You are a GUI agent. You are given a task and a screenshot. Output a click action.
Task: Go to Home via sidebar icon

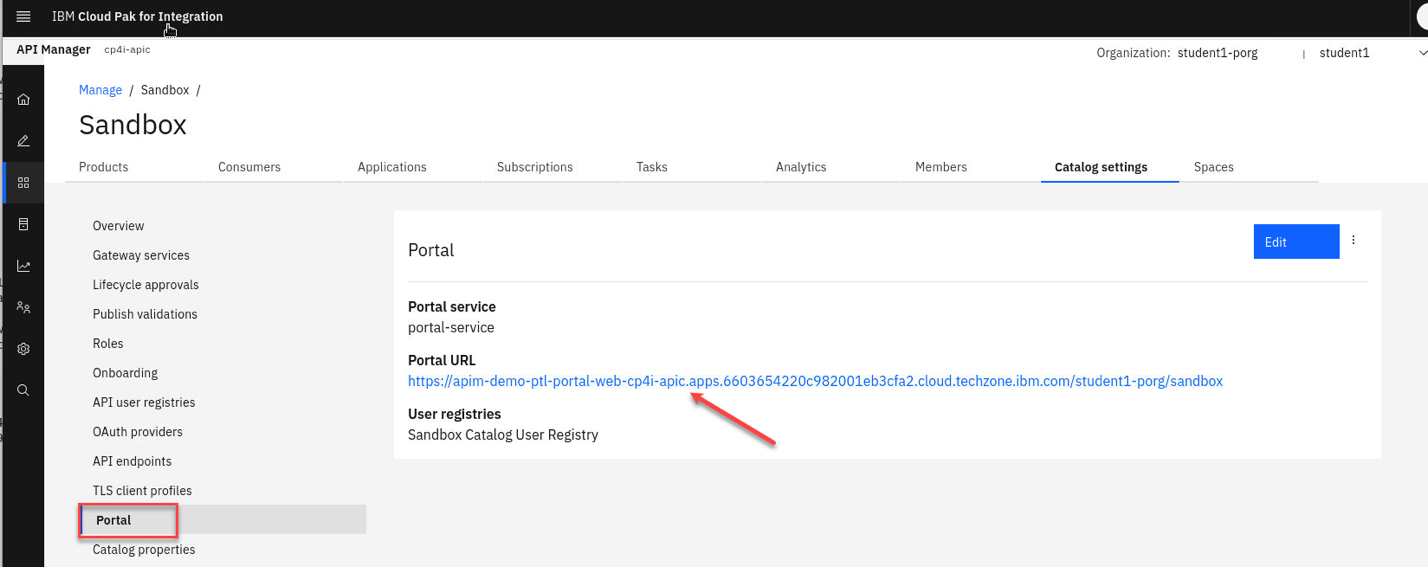pyautogui.click(x=24, y=100)
